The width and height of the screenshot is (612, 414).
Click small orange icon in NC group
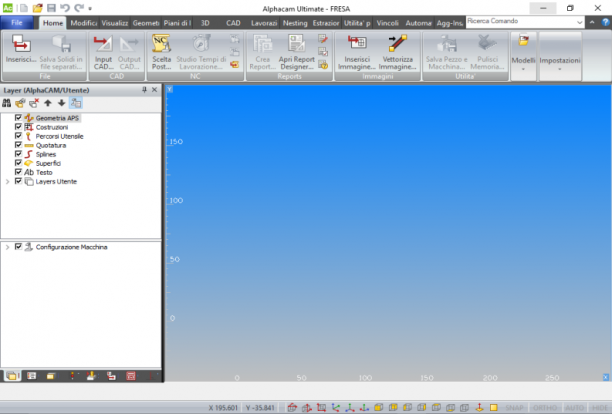tap(235, 64)
